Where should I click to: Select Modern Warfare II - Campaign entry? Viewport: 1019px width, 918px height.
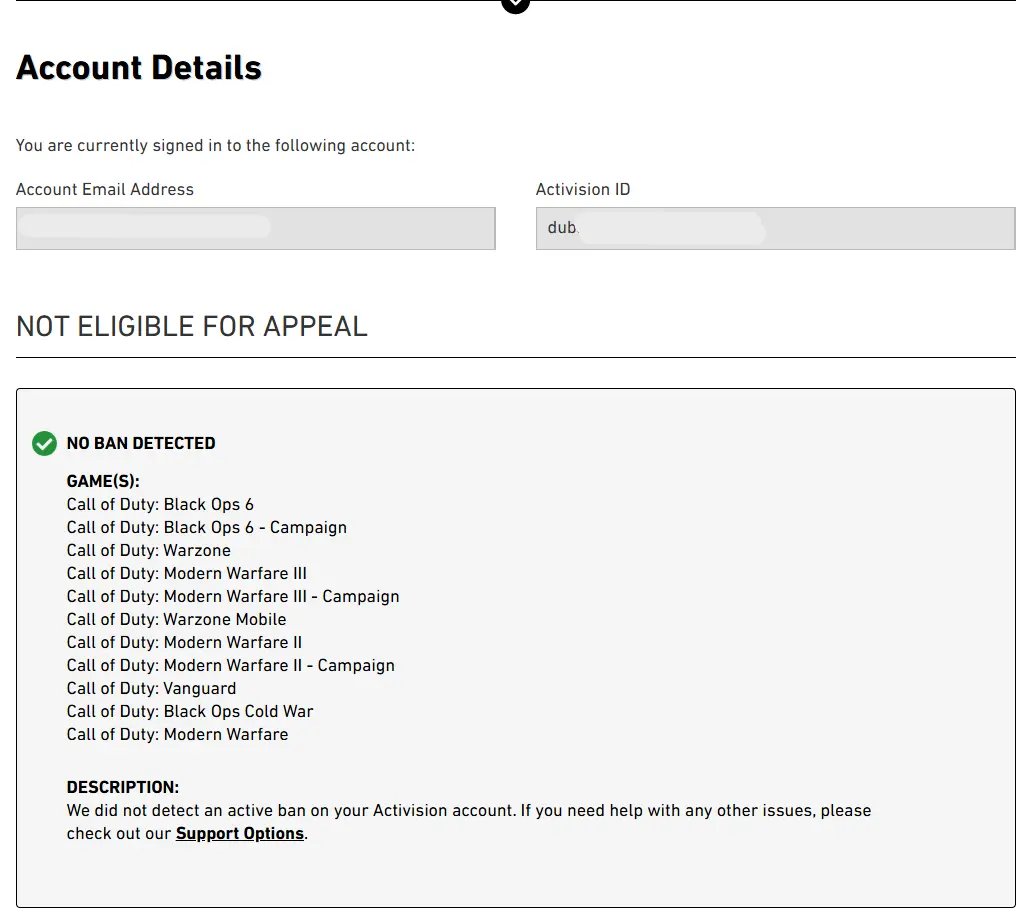230,665
